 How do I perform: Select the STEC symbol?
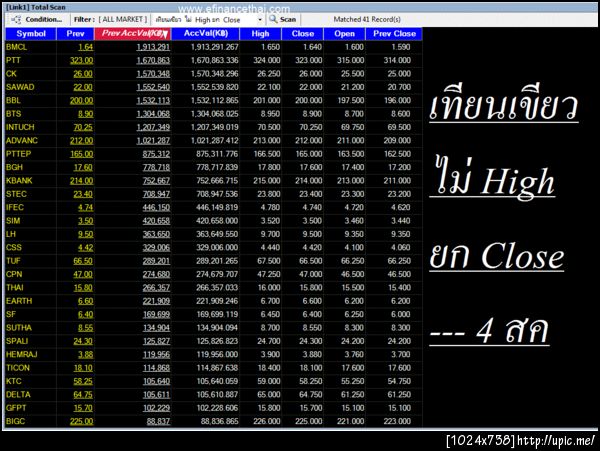tap(16, 194)
